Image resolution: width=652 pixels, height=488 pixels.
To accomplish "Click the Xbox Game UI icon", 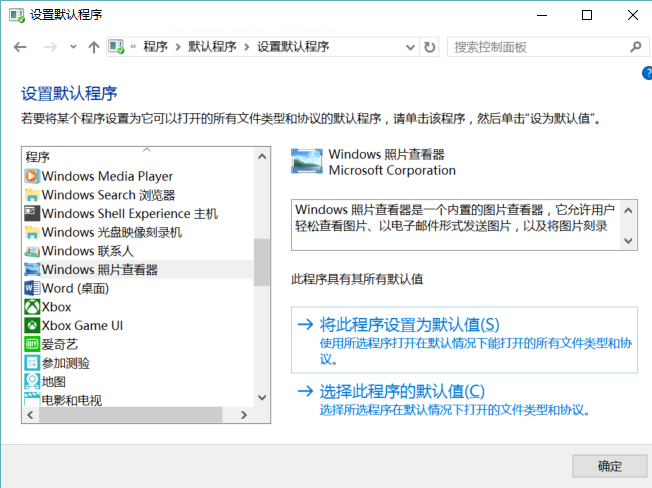I will (x=32, y=325).
